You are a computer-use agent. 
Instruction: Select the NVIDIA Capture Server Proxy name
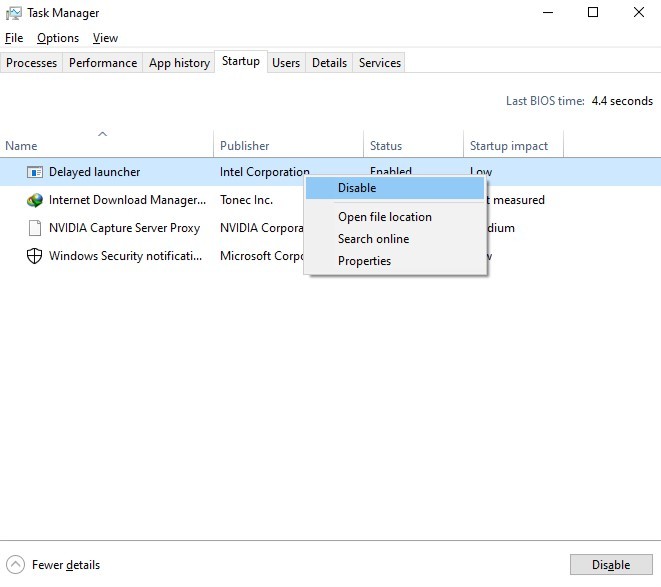click(x=124, y=228)
